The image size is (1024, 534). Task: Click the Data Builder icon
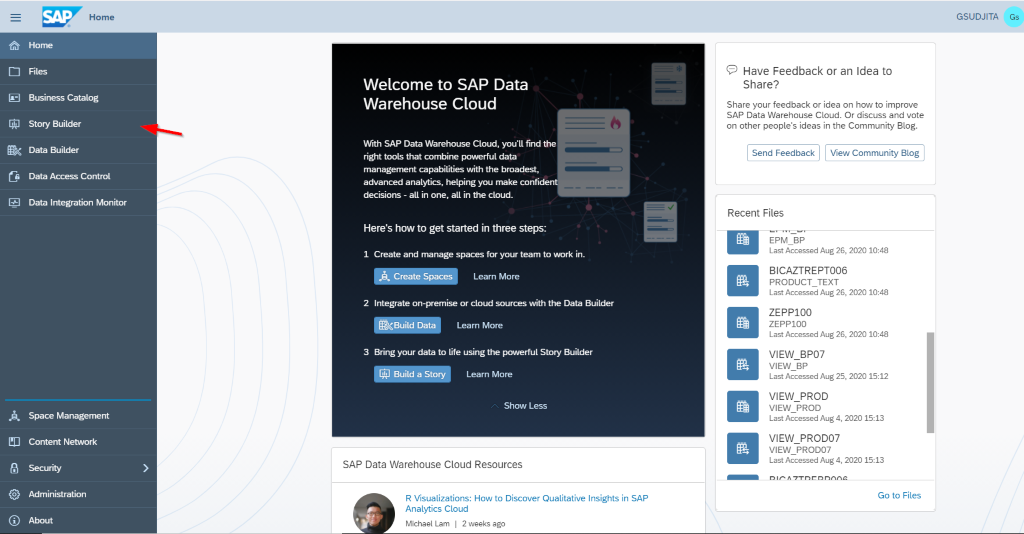(14, 150)
